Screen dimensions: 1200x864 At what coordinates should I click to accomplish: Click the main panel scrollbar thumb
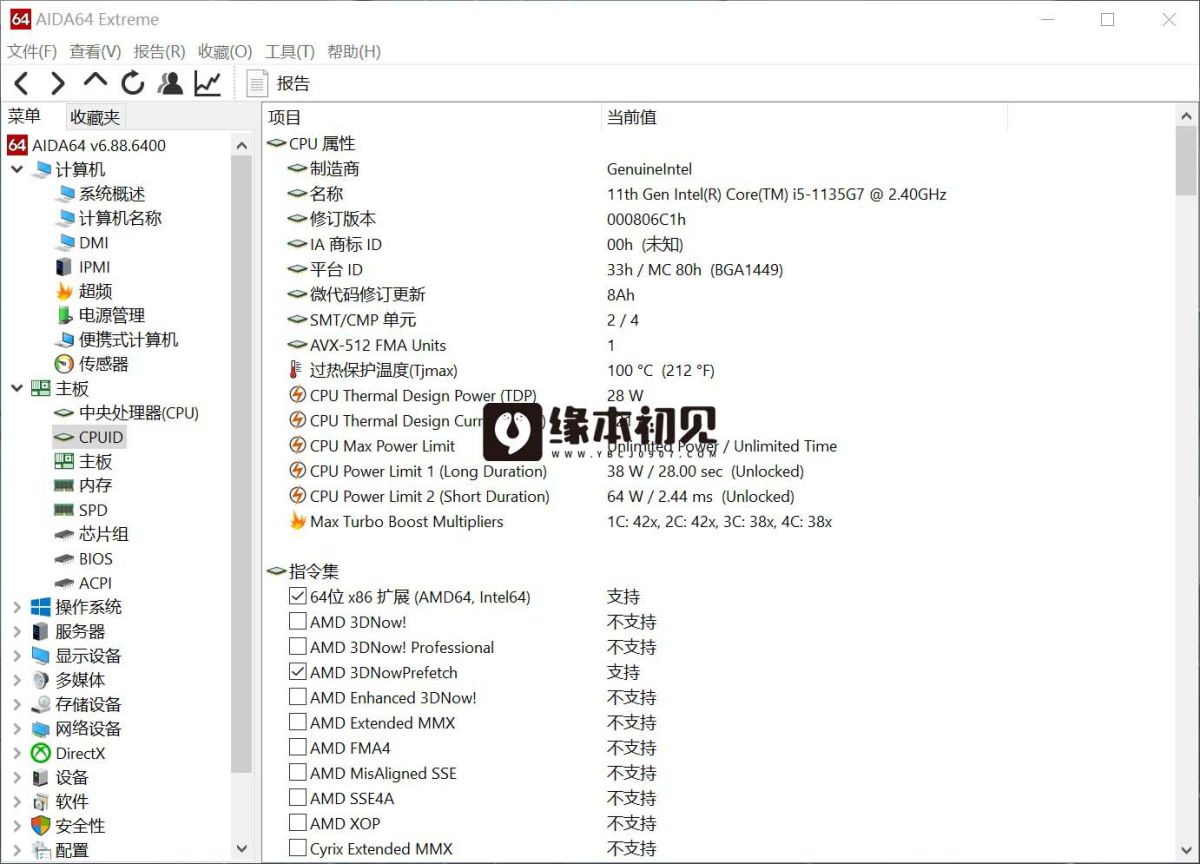coord(1186,160)
